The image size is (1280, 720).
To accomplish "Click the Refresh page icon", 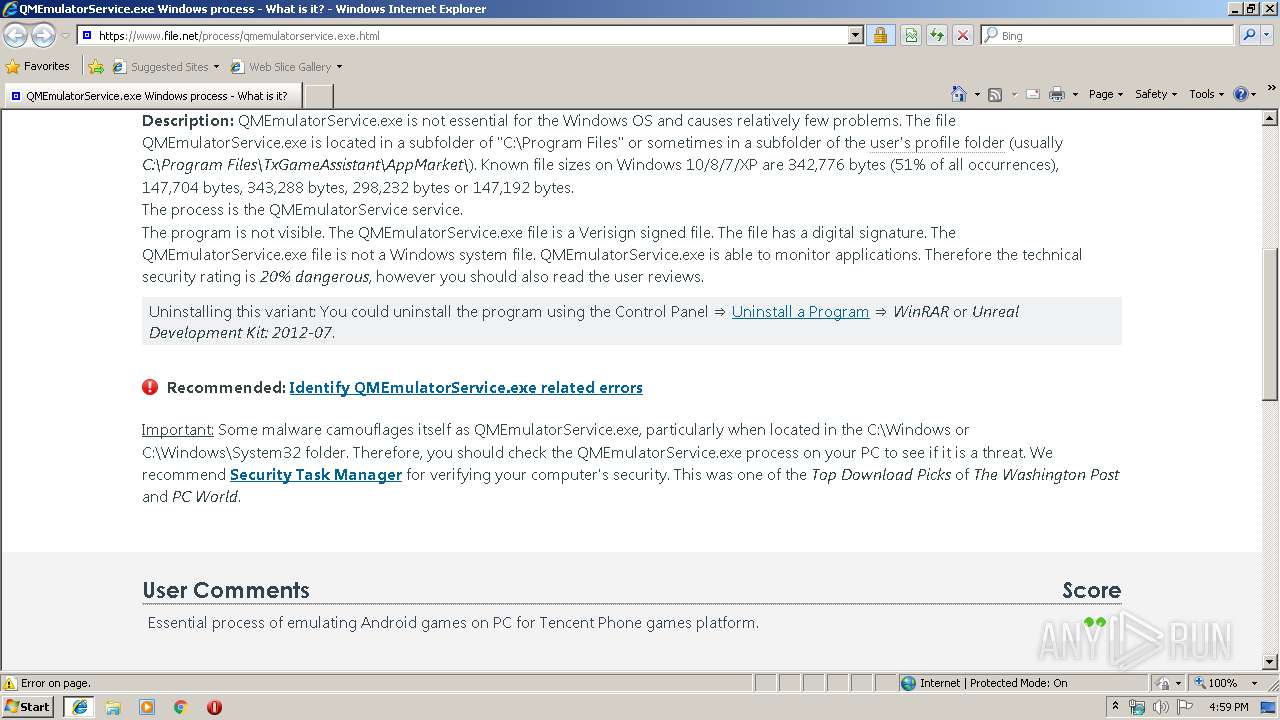I will coord(937,35).
